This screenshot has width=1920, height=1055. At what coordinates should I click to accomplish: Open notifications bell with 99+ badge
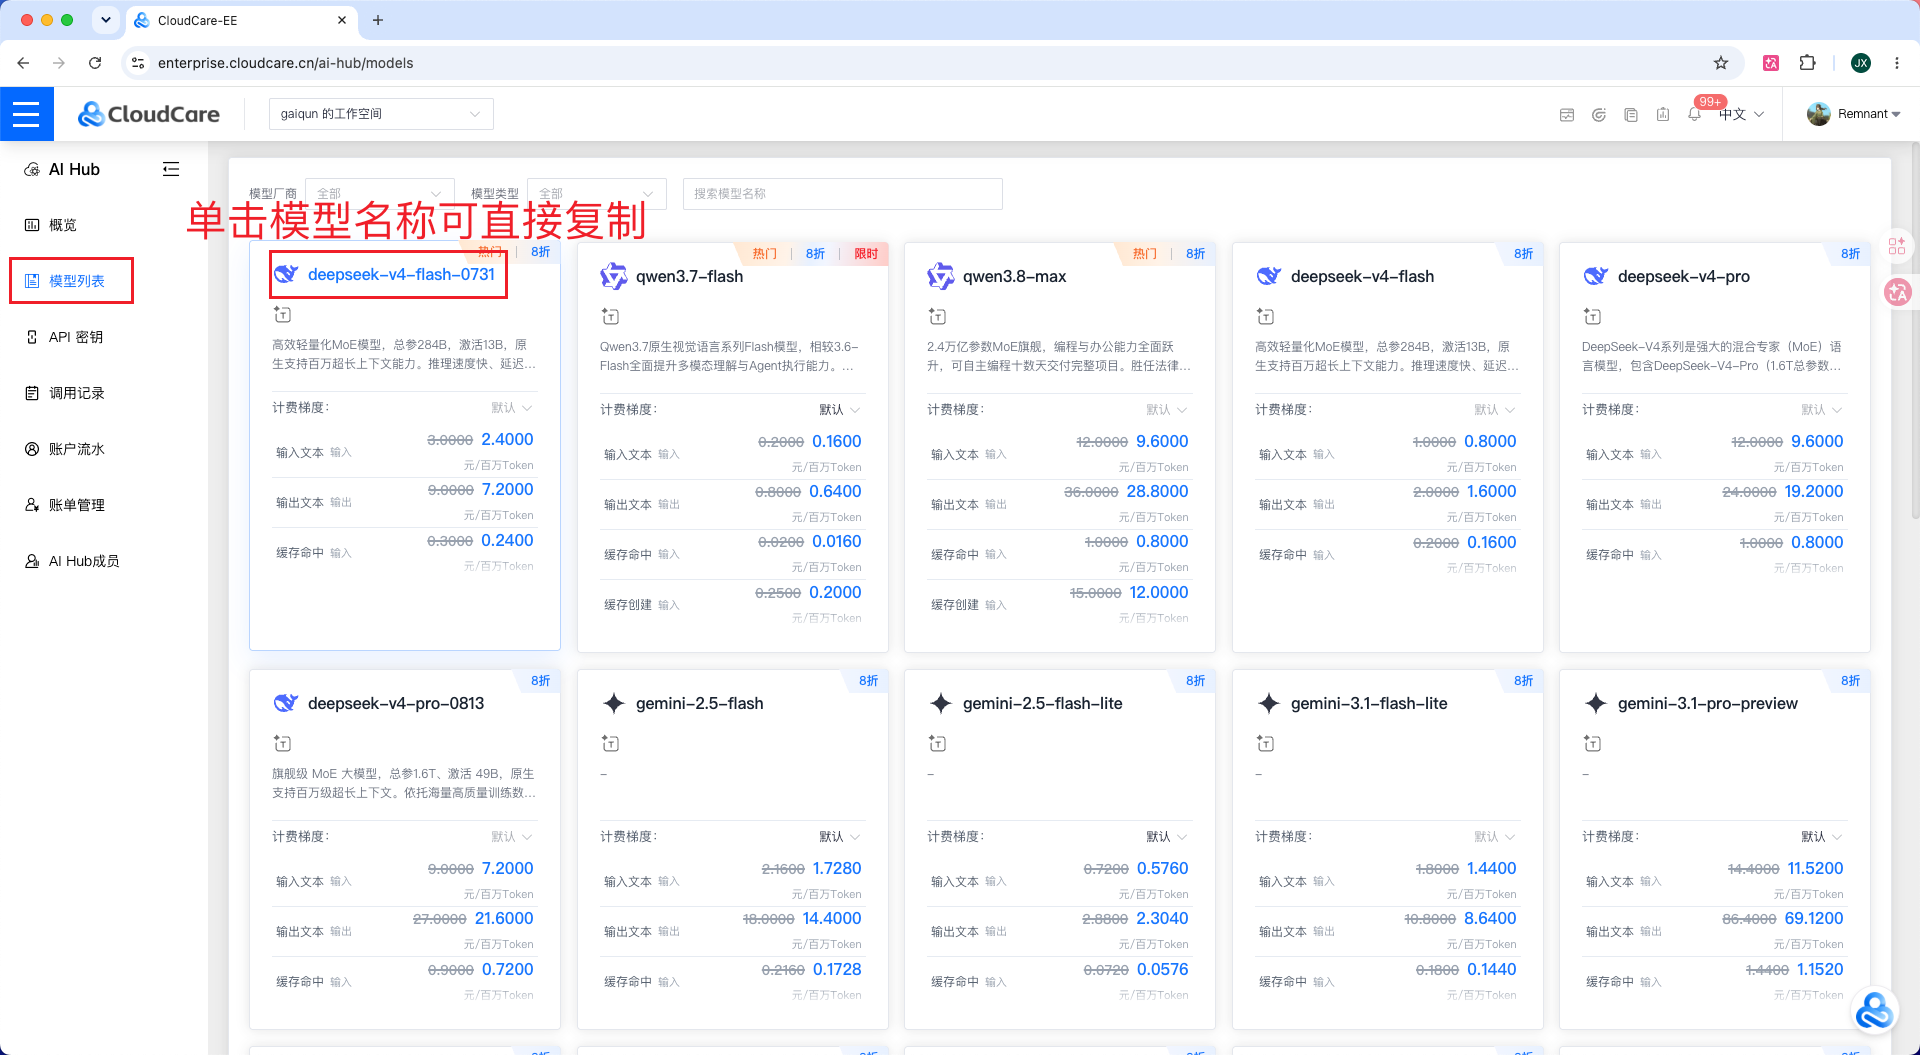1695,114
